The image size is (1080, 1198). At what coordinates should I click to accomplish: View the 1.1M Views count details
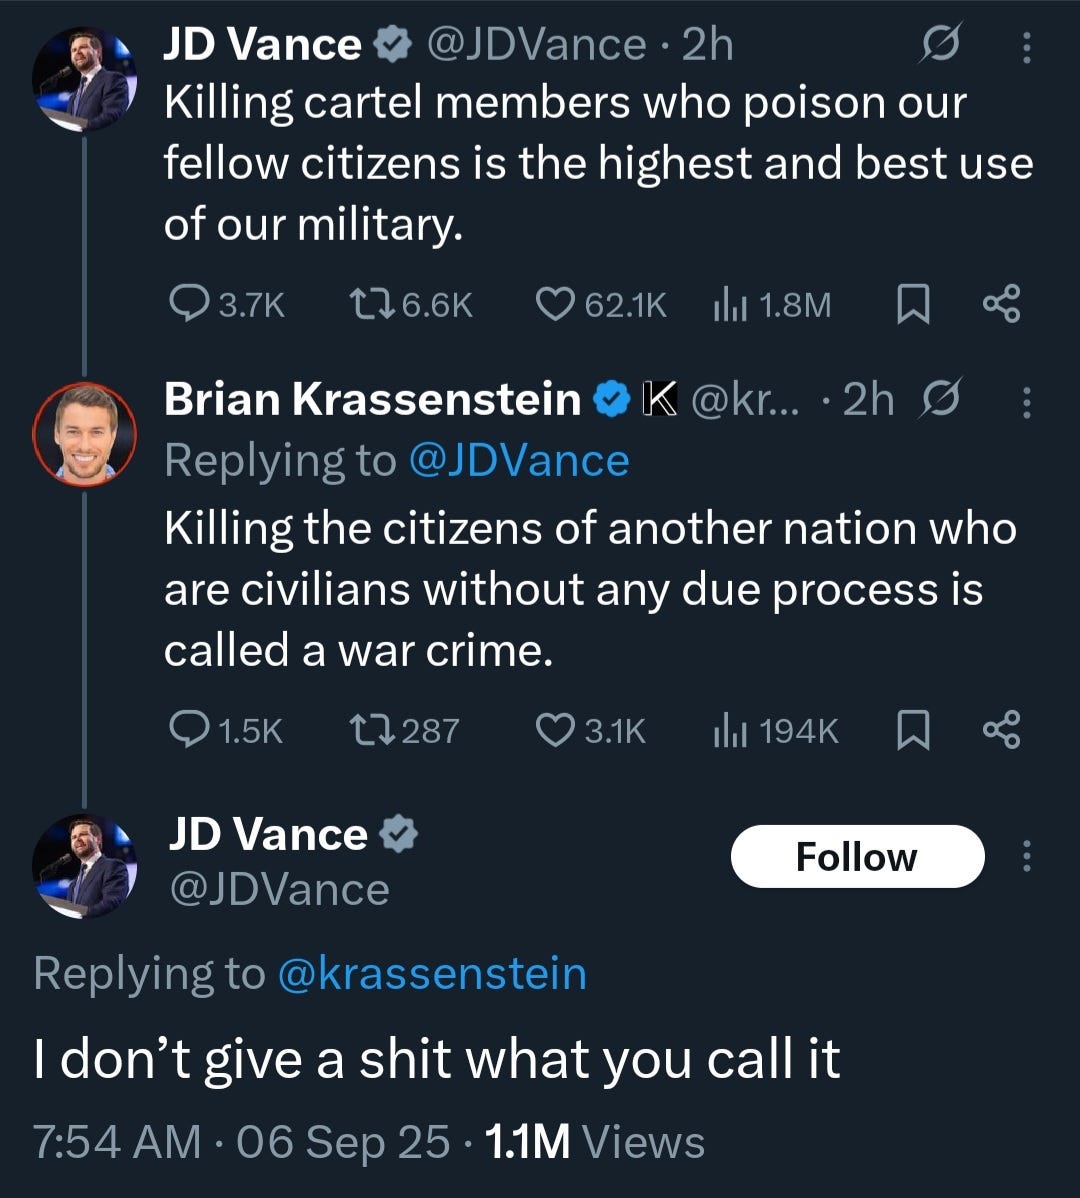(595, 1142)
